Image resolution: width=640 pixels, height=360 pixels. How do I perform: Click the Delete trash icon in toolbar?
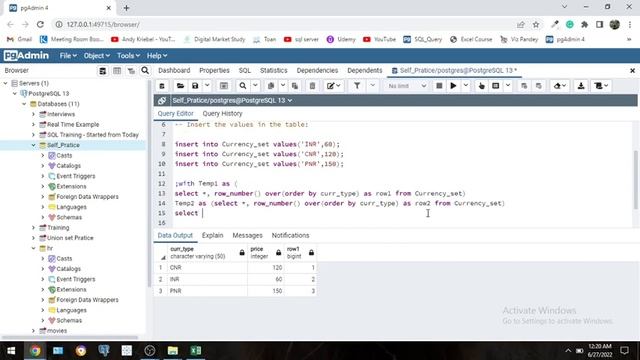pyautogui.click(x=312, y=86)
